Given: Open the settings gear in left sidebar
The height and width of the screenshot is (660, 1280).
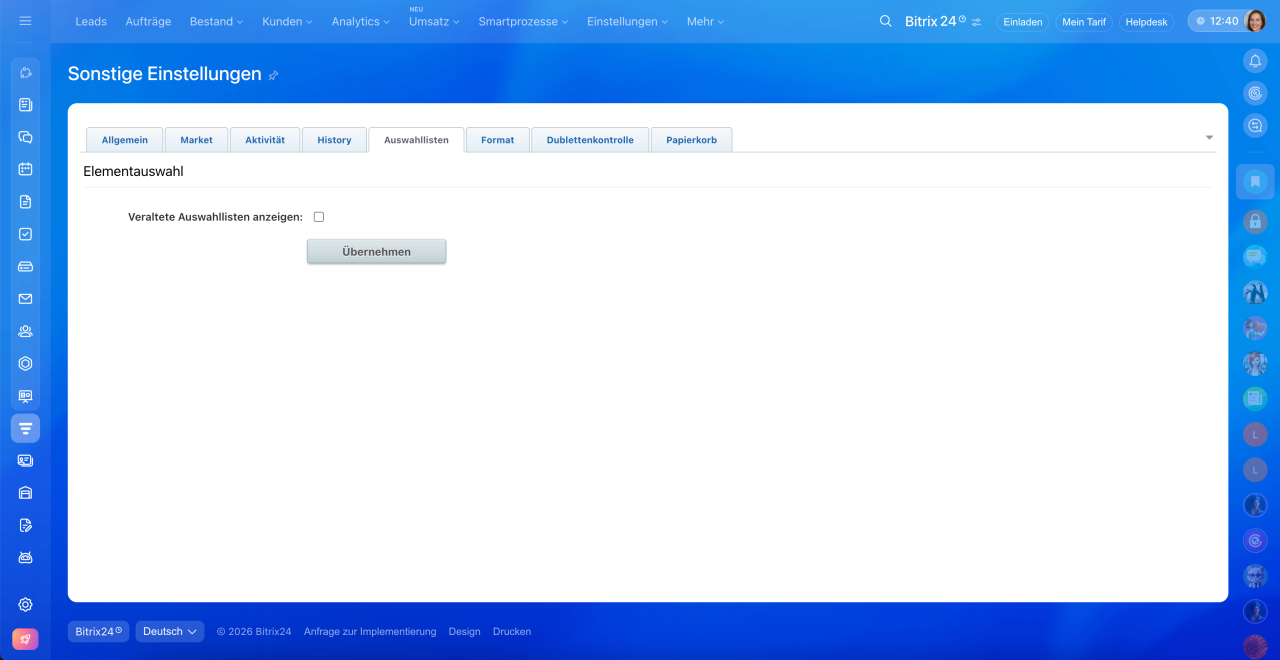Looking at the screenshot, I should click(x=25, y=604).
